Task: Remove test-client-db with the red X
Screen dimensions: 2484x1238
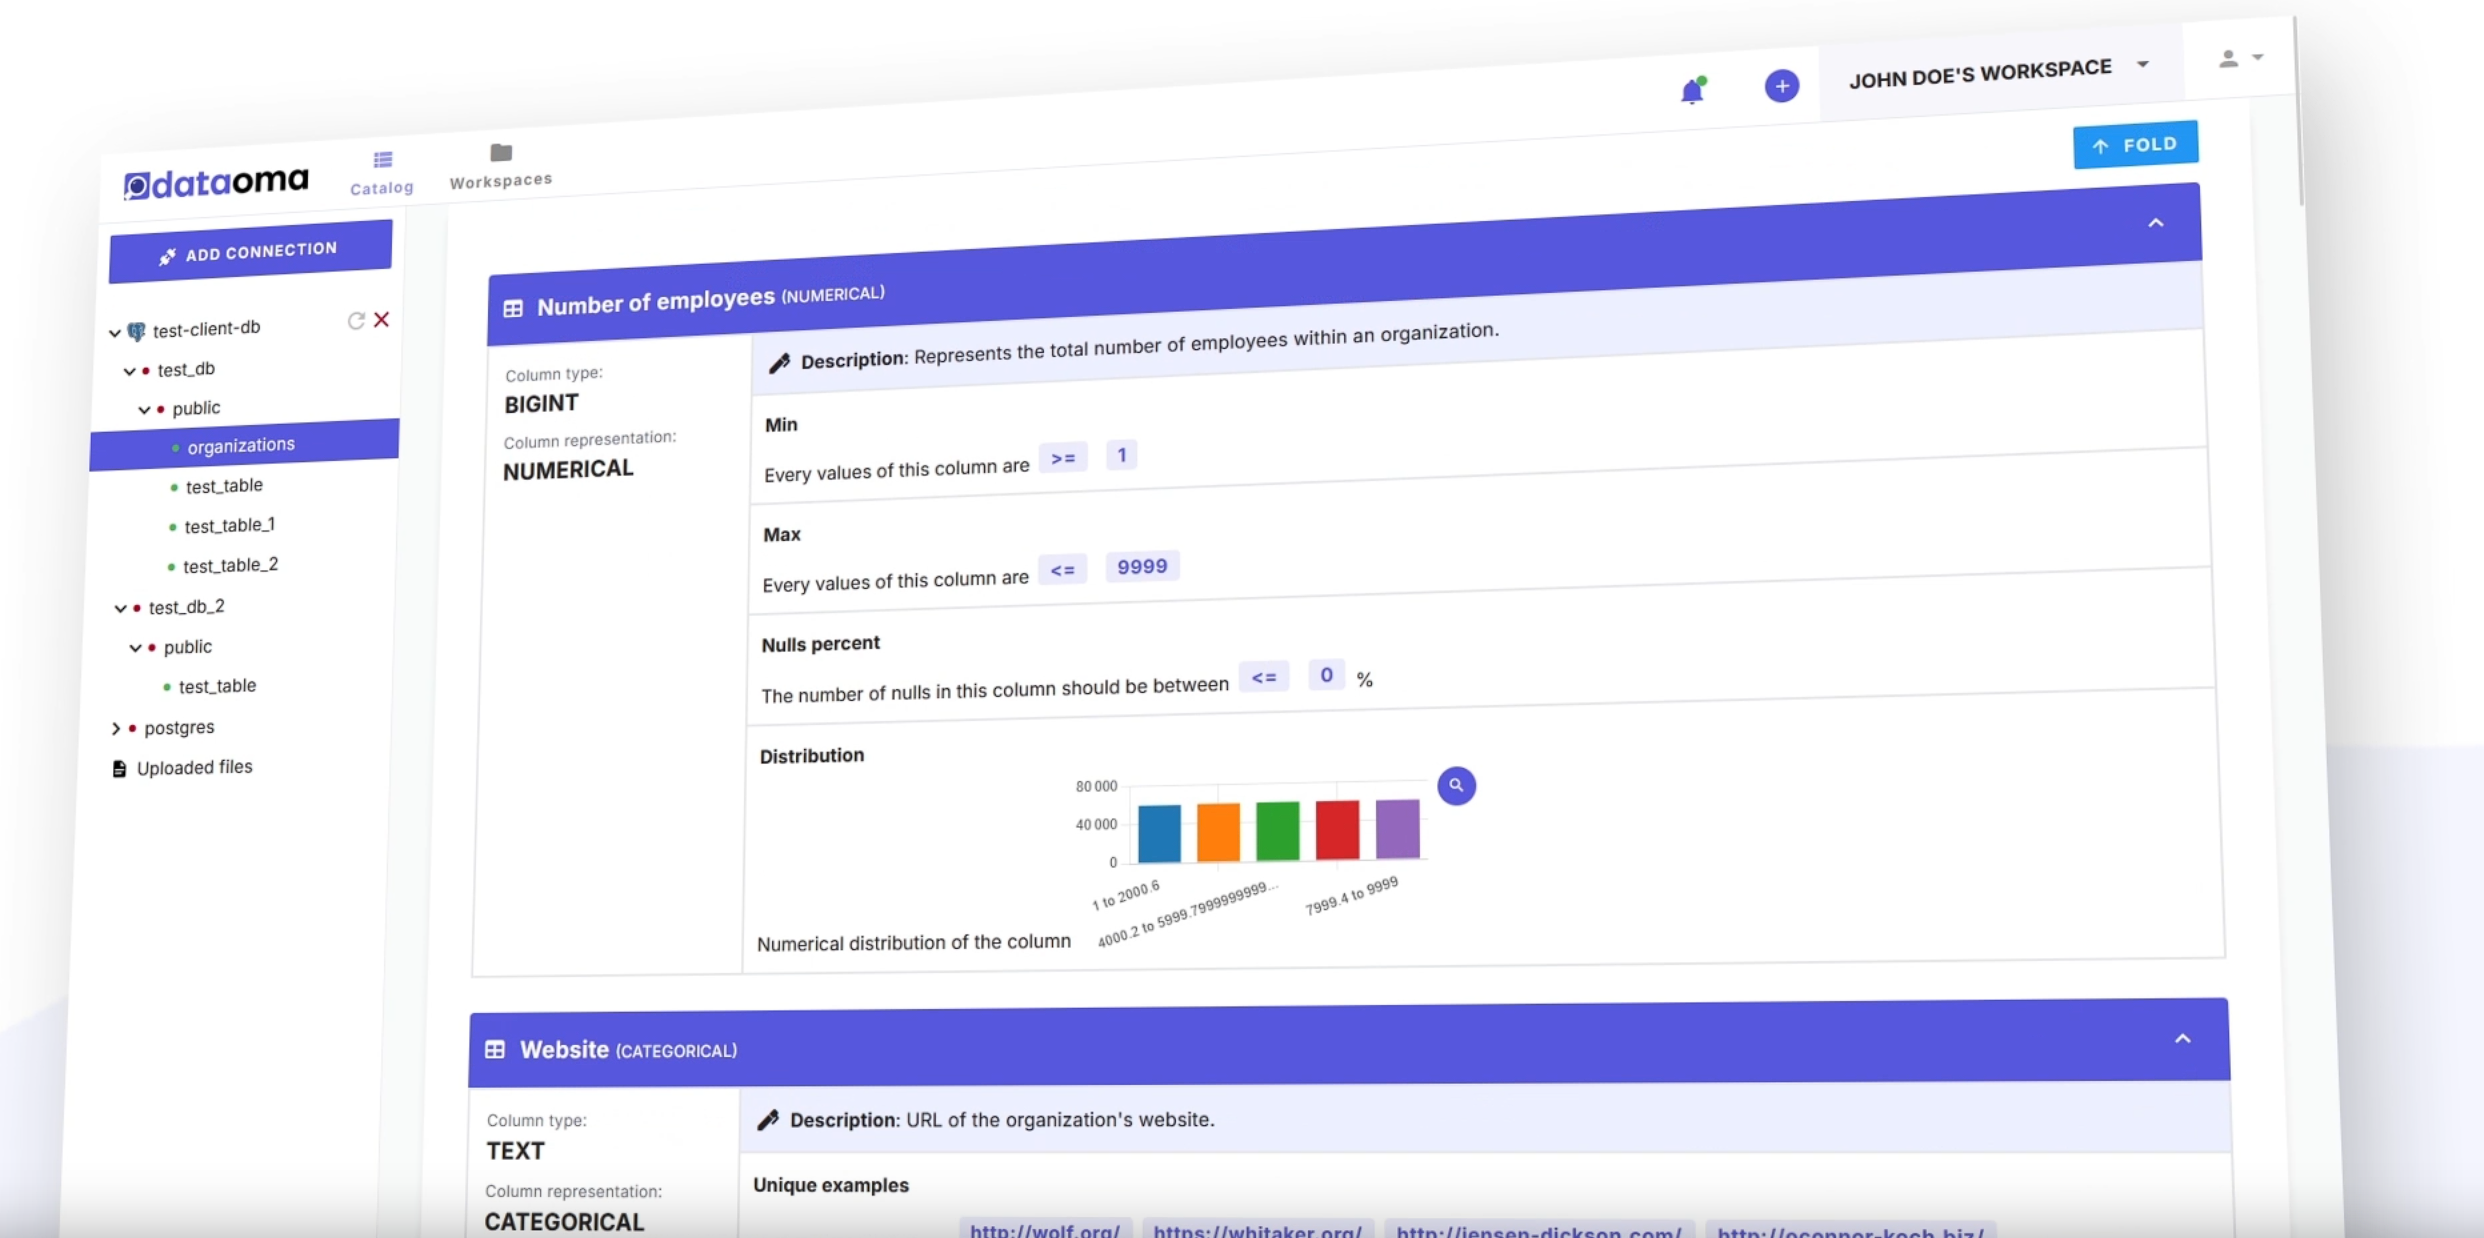Action: pos(381,320)
